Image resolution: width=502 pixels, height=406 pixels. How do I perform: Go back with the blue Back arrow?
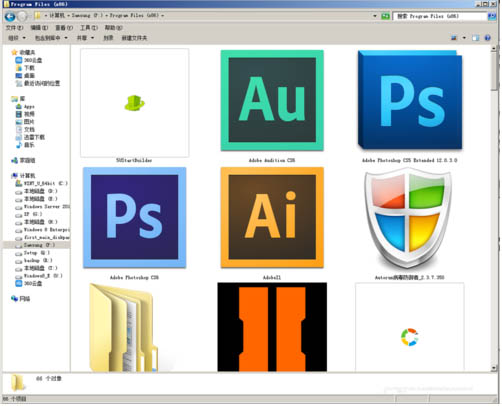pyautogui.click(x=10, y=16)
